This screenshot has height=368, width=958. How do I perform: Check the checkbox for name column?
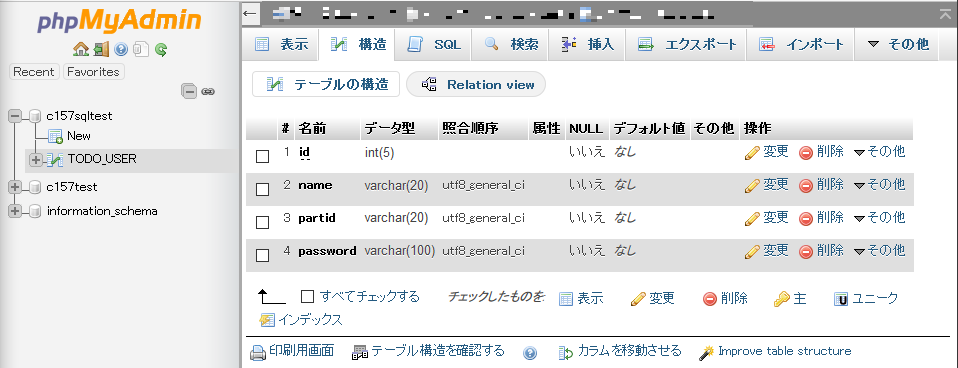coord(262,190)
